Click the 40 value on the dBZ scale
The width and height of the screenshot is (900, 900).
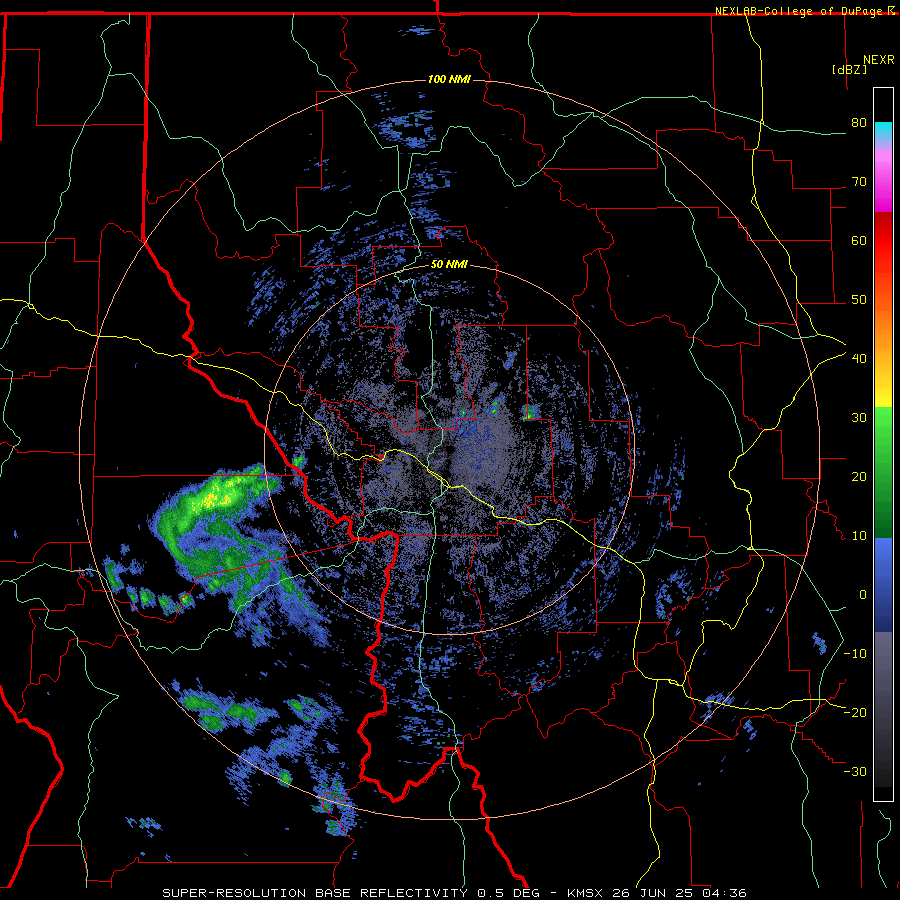pos(859,359)
